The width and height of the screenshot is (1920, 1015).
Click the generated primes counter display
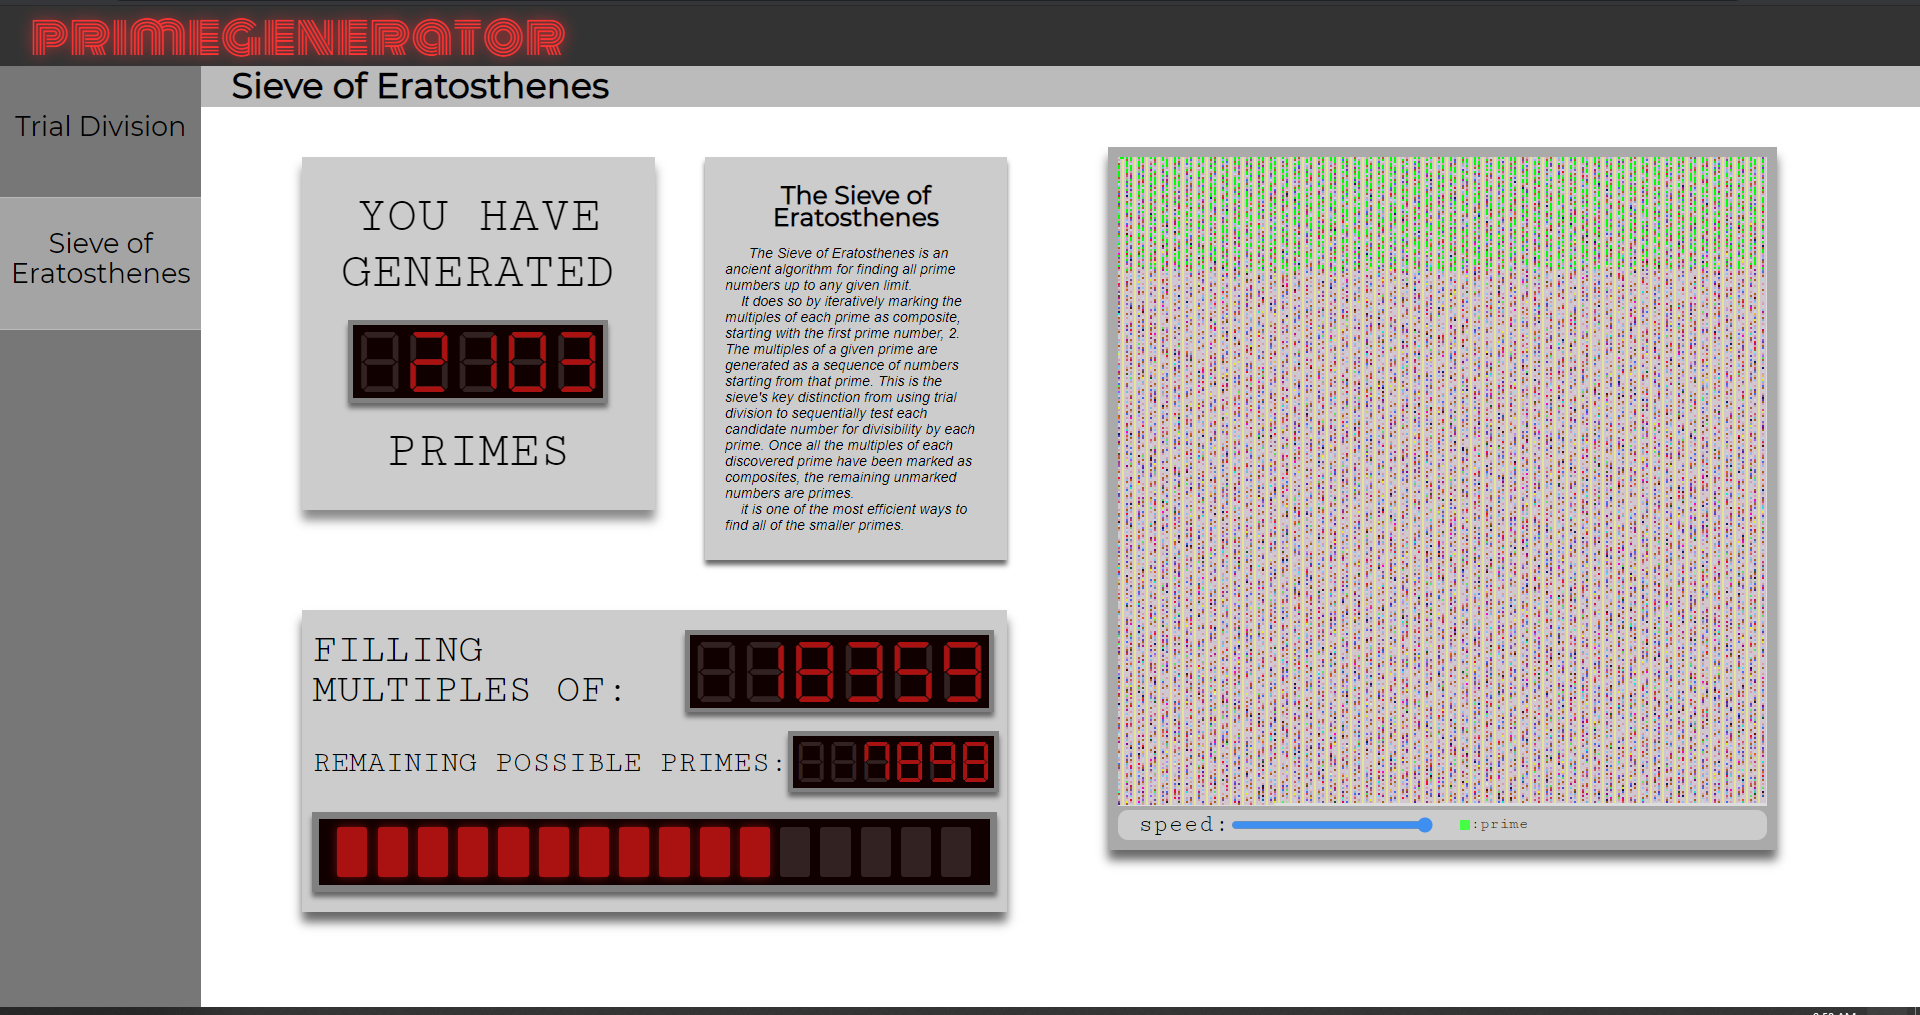tap(478, 362)
